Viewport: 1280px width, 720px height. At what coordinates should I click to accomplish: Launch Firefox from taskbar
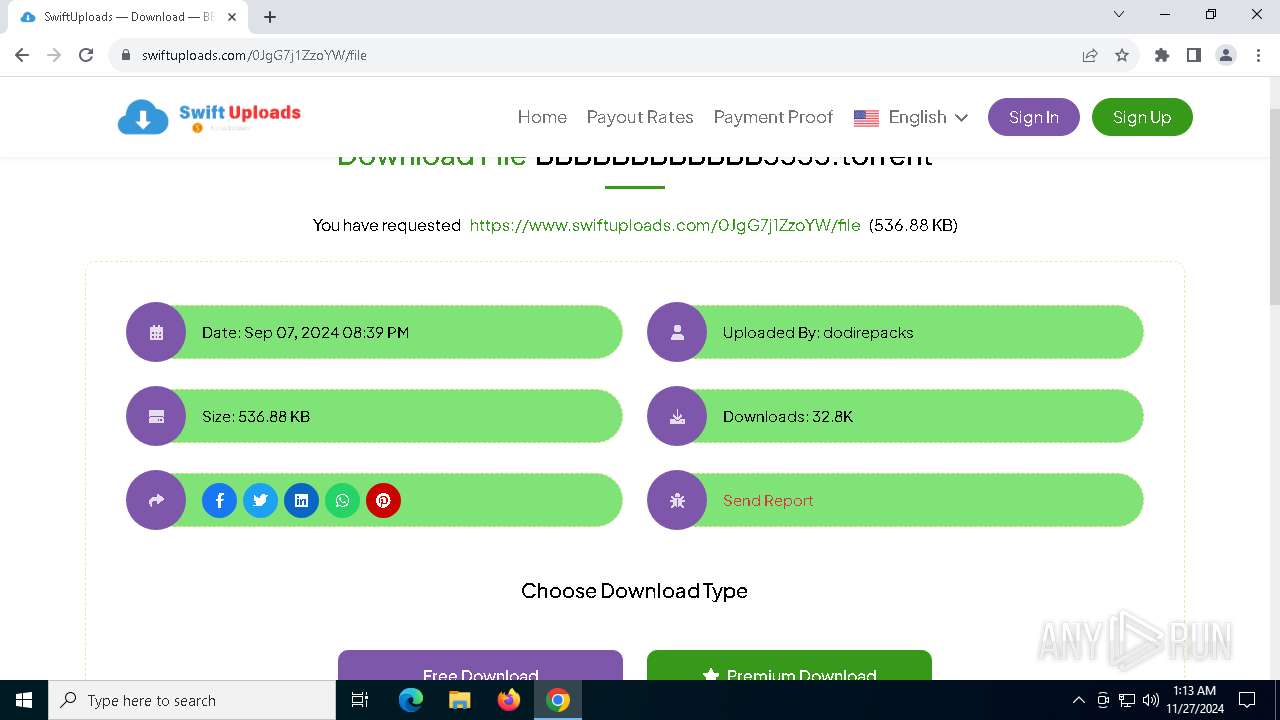[x=509, y=700]
